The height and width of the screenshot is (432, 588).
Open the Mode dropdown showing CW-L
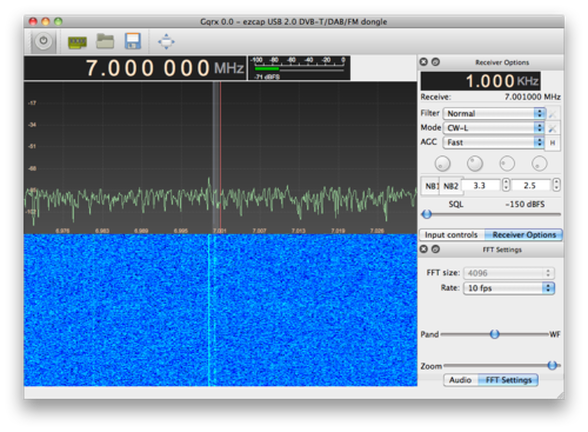494,128
